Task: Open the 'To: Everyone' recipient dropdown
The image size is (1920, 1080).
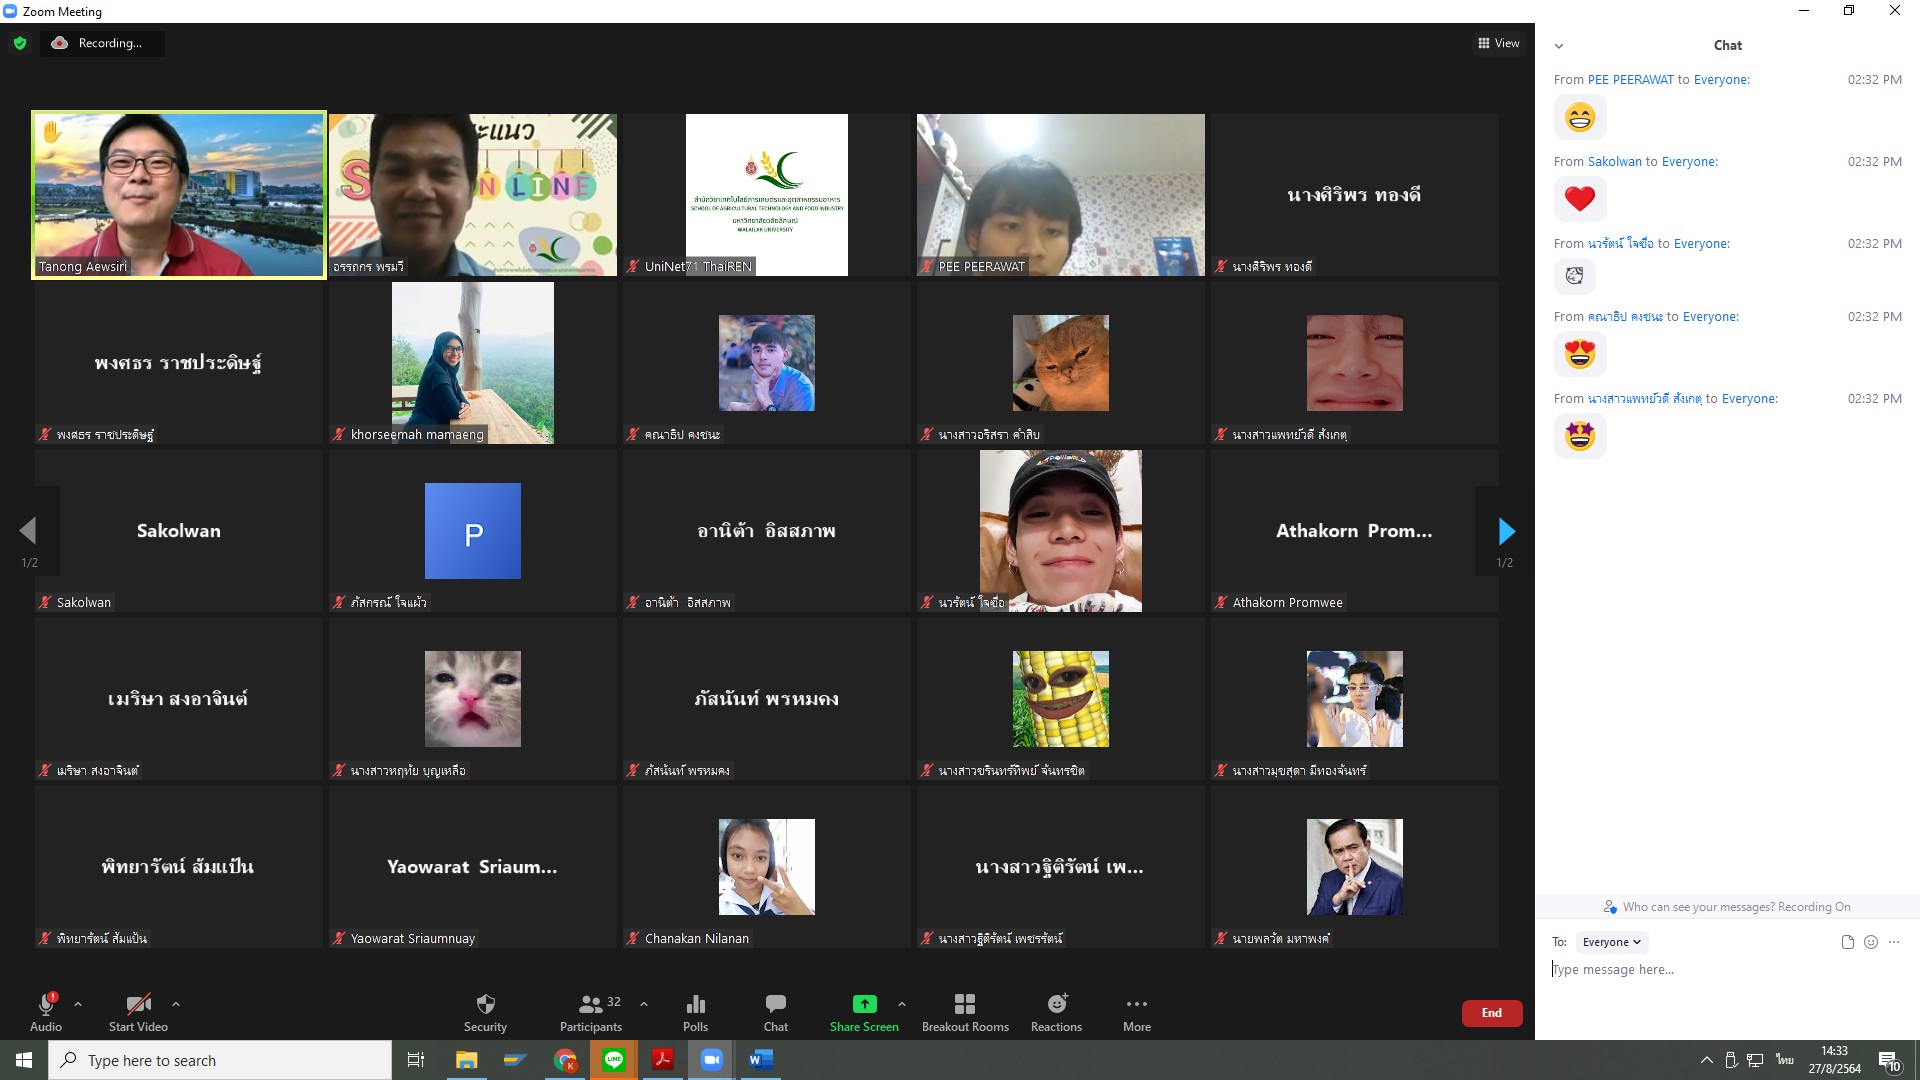Action: pyautogui.click(x=1612, y=942)
